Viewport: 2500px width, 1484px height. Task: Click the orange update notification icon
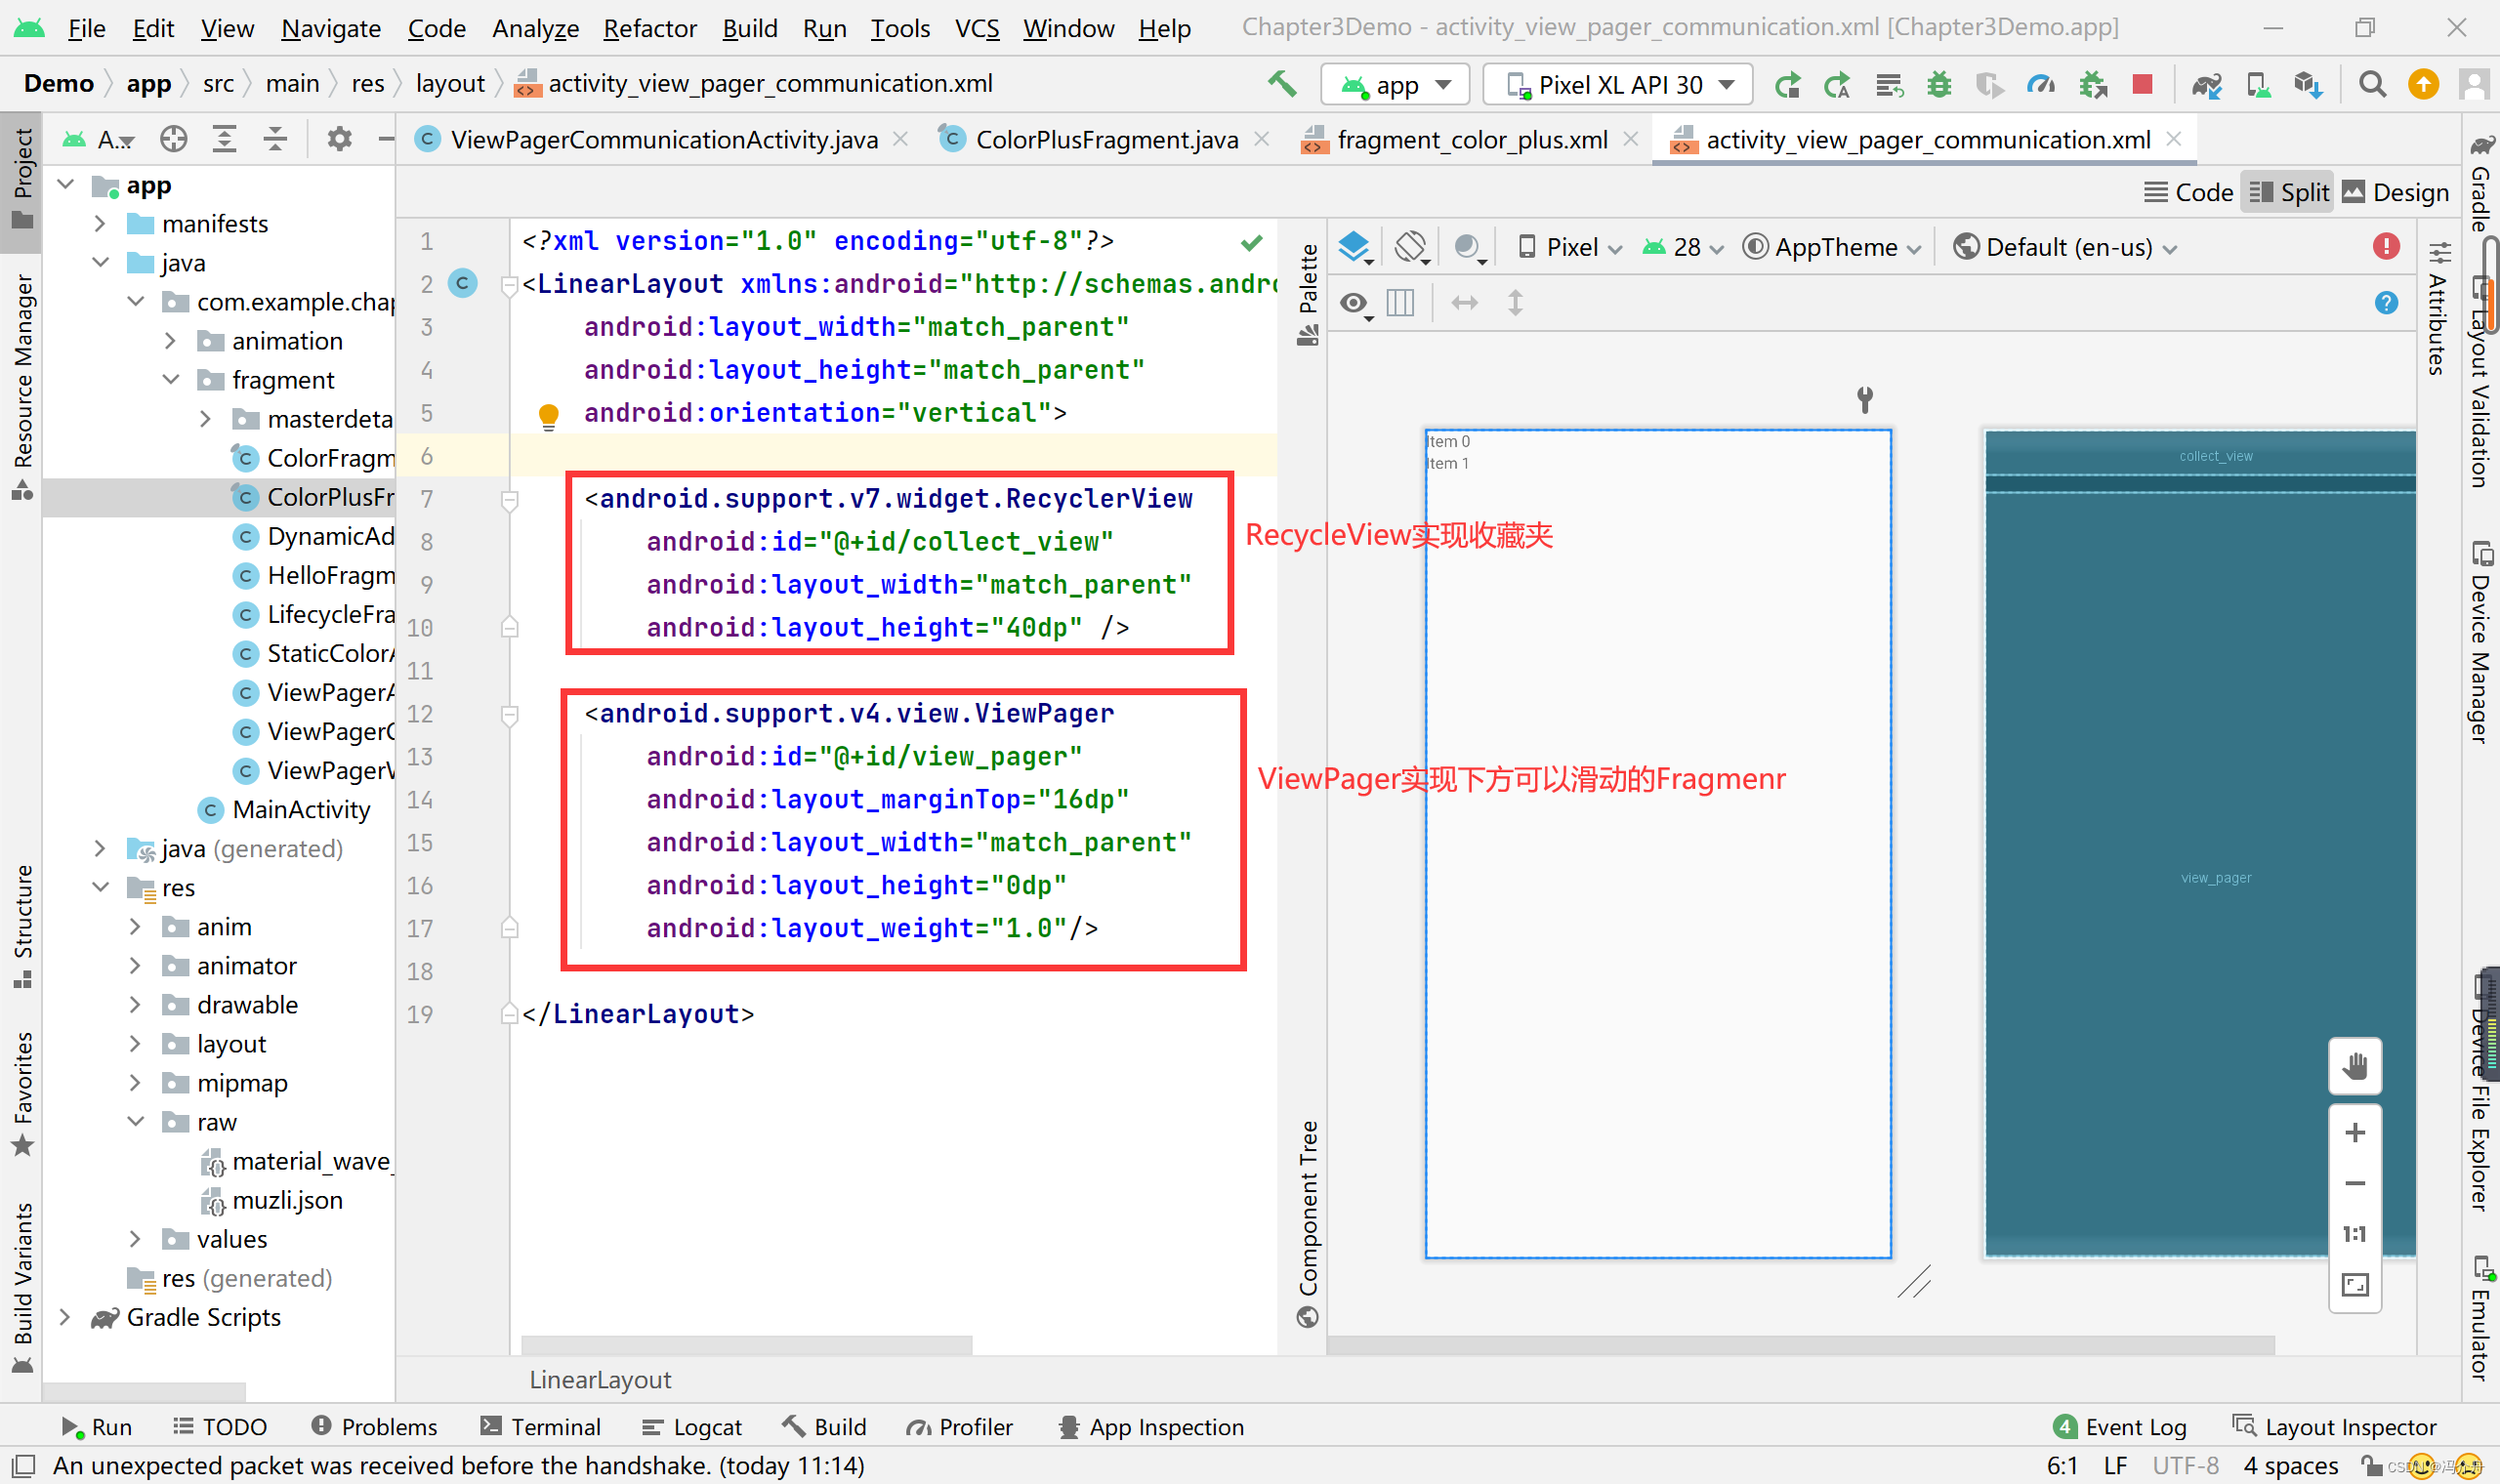click(x=2423, y=84)
